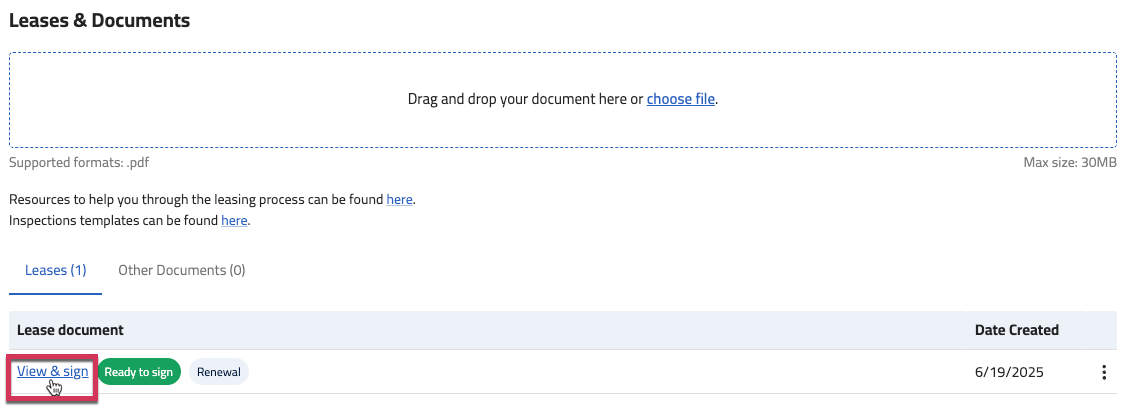Select the 6/19/2025 date cell

(1009, 372)
